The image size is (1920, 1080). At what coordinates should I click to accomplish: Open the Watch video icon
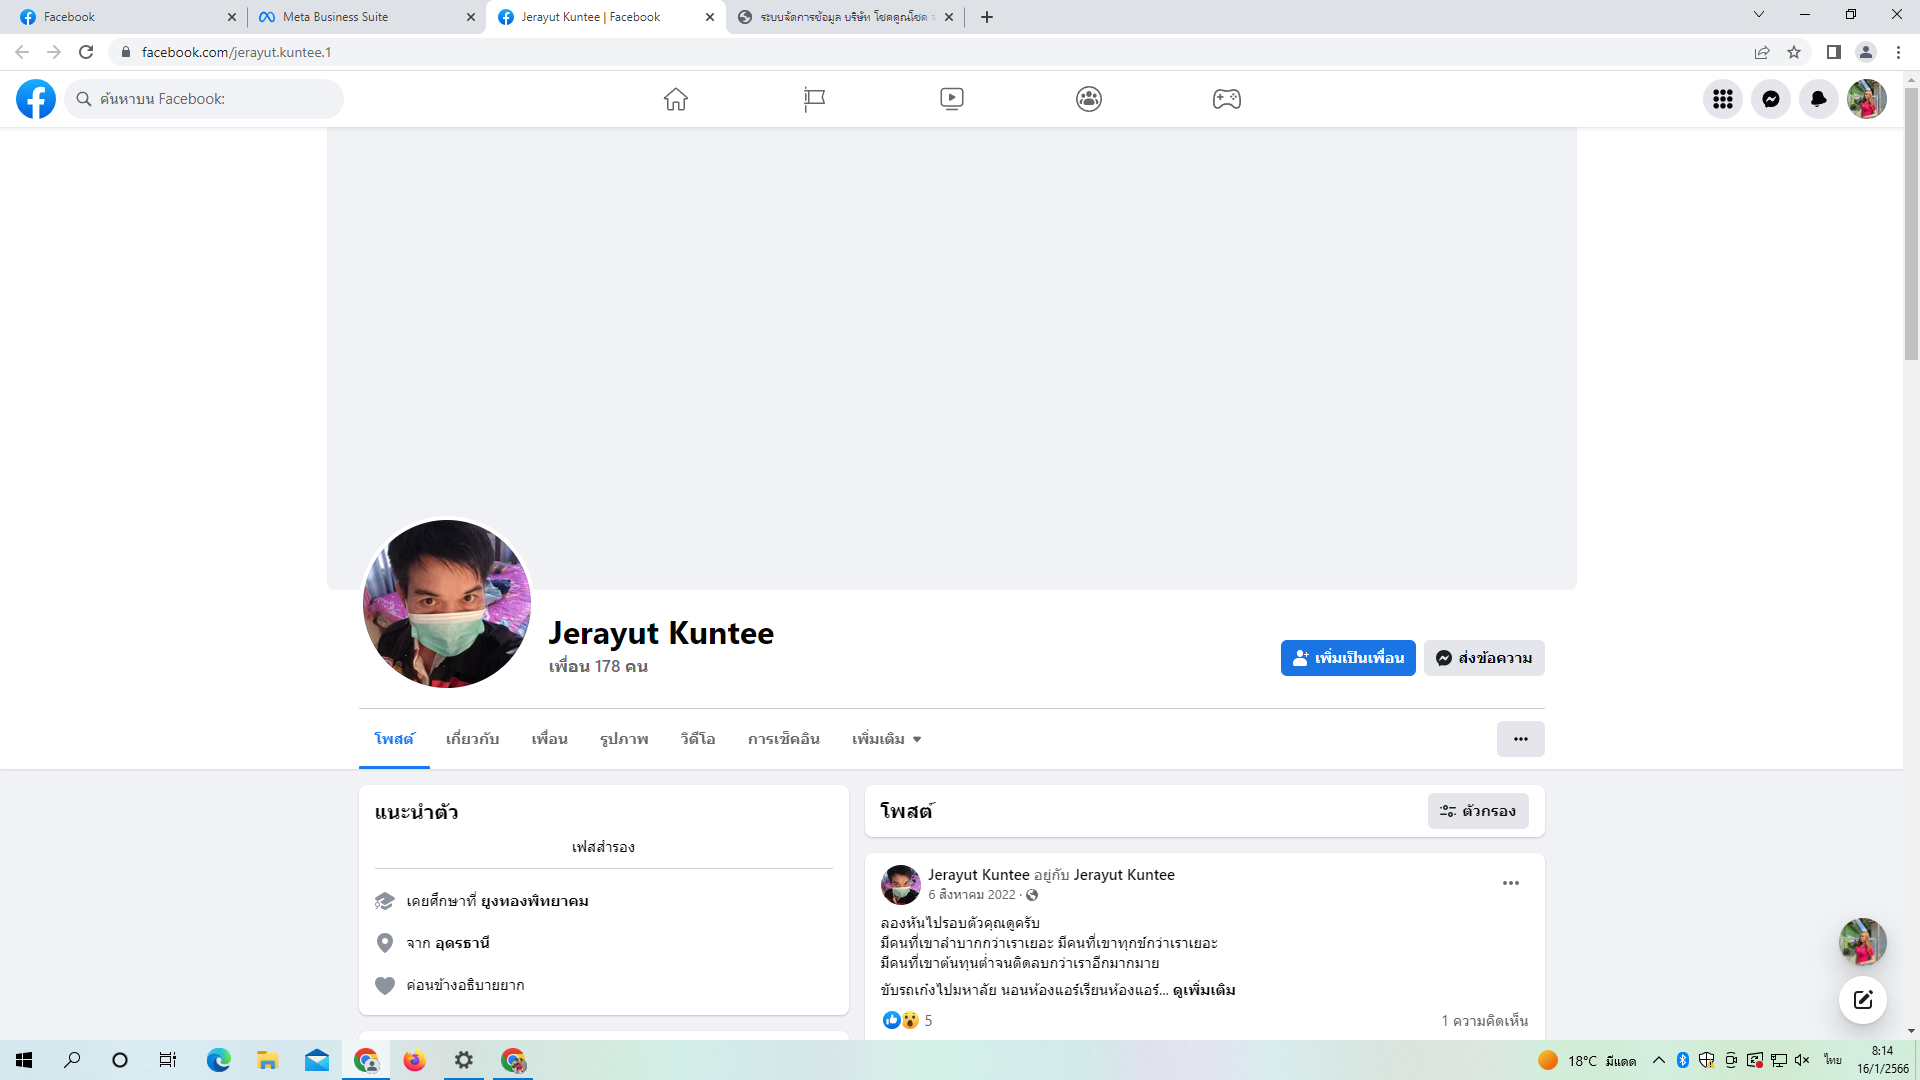951,99
